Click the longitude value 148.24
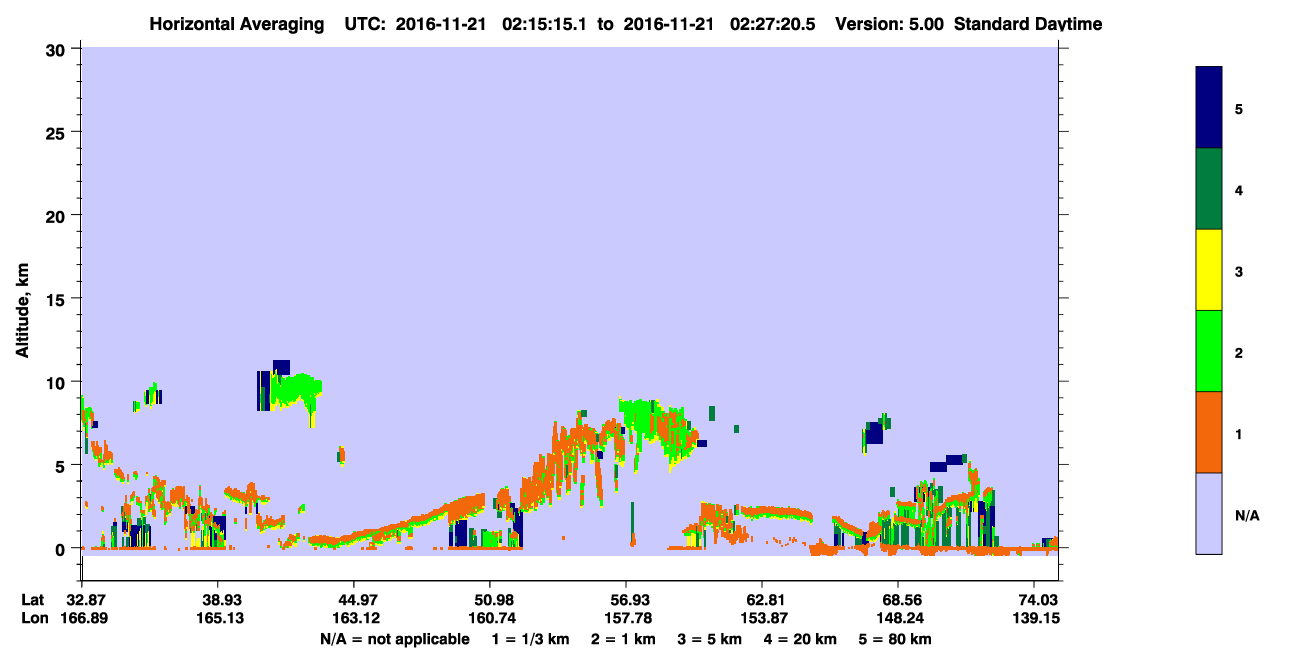This screenshot has width=1300, height=667. (x=898, y=618)
